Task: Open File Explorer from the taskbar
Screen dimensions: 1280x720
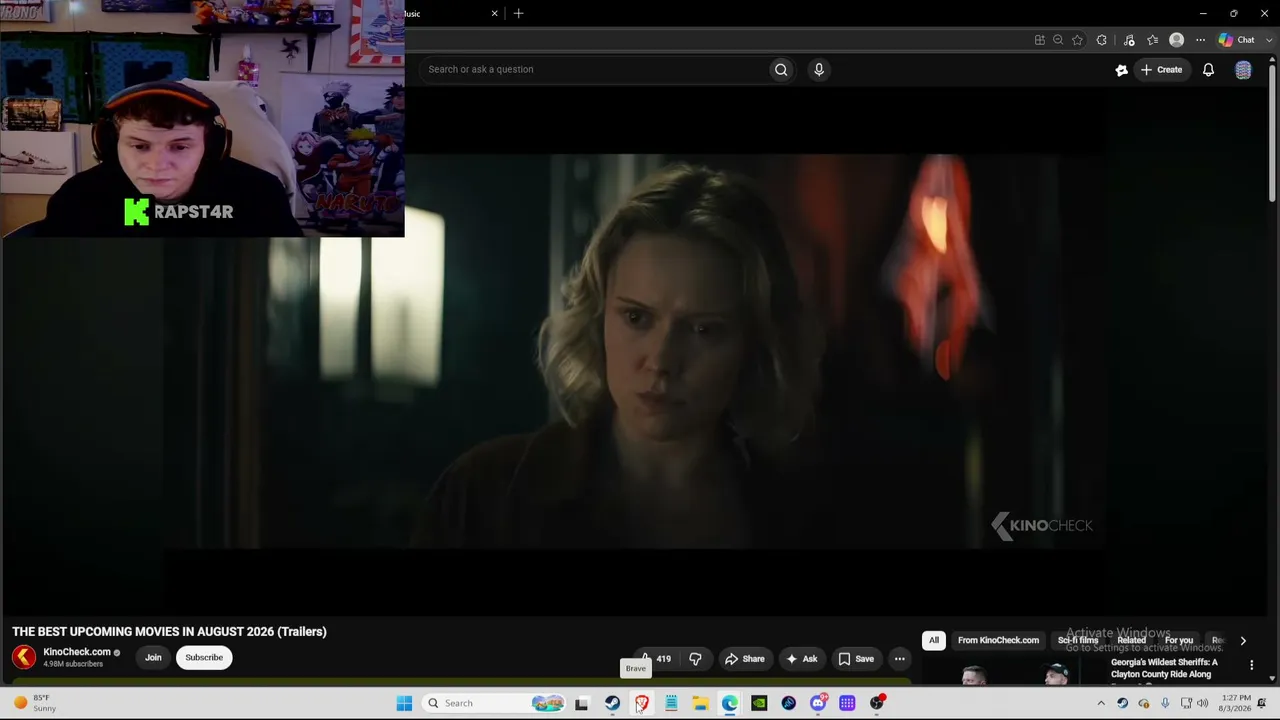Action: pyautogui.click(x=700, y=703)
